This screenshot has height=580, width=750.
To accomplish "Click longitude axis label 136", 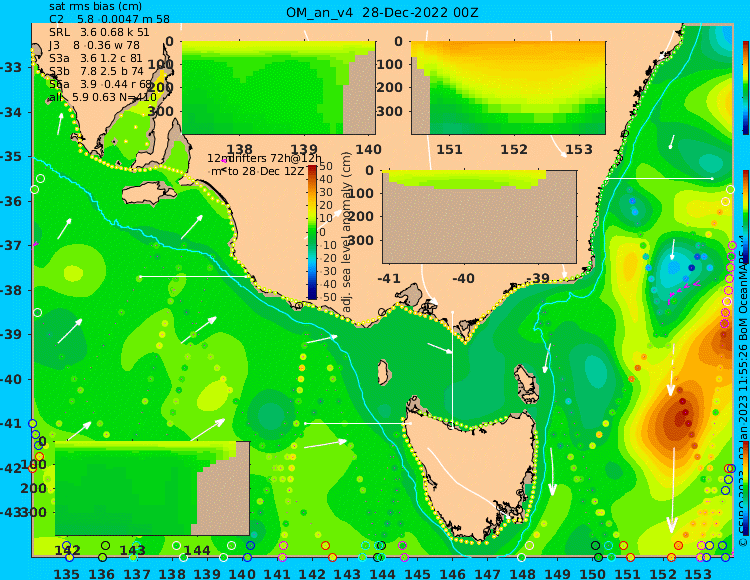I will pos(101,573).
